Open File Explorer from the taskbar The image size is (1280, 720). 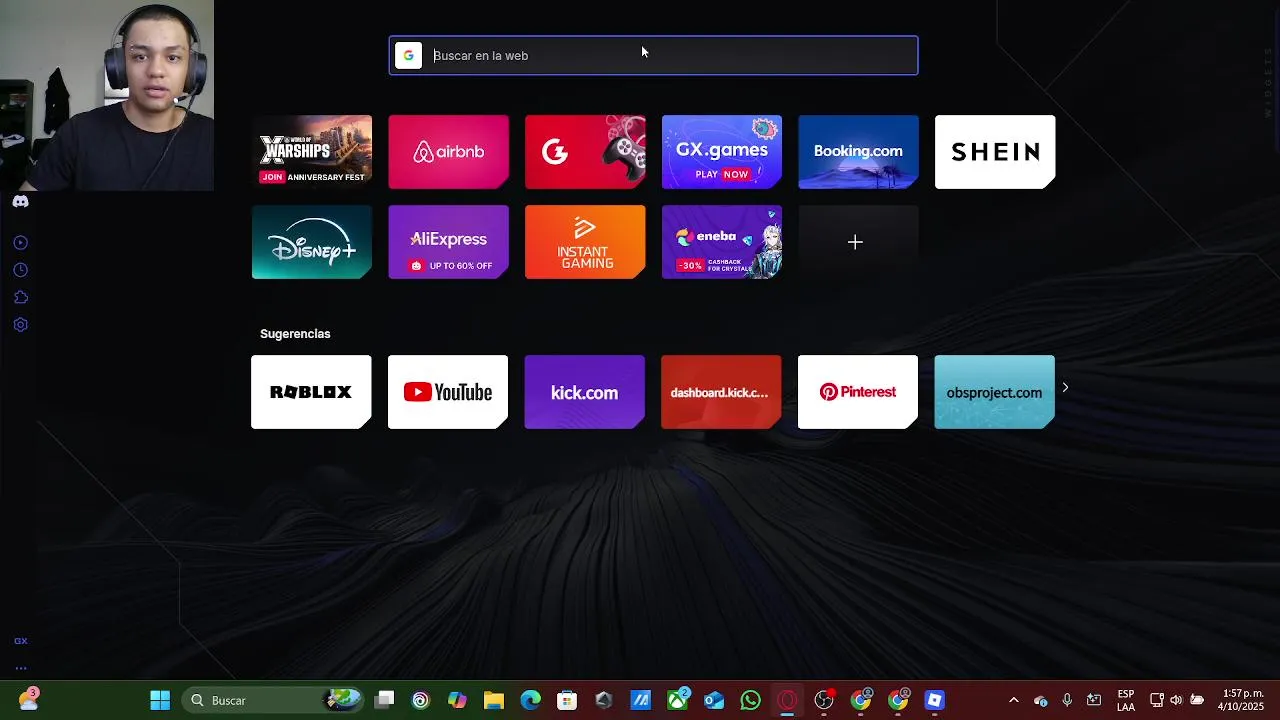click(494, 700)
